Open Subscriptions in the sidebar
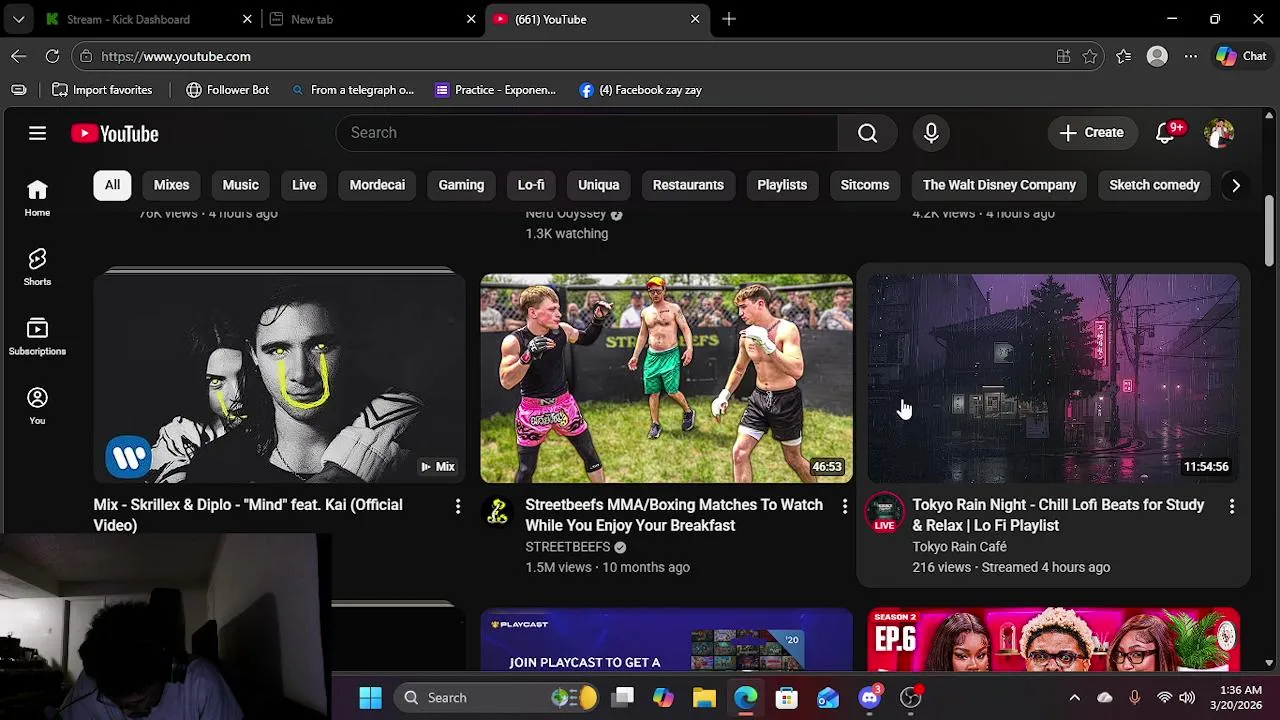 tap(37, 337)
